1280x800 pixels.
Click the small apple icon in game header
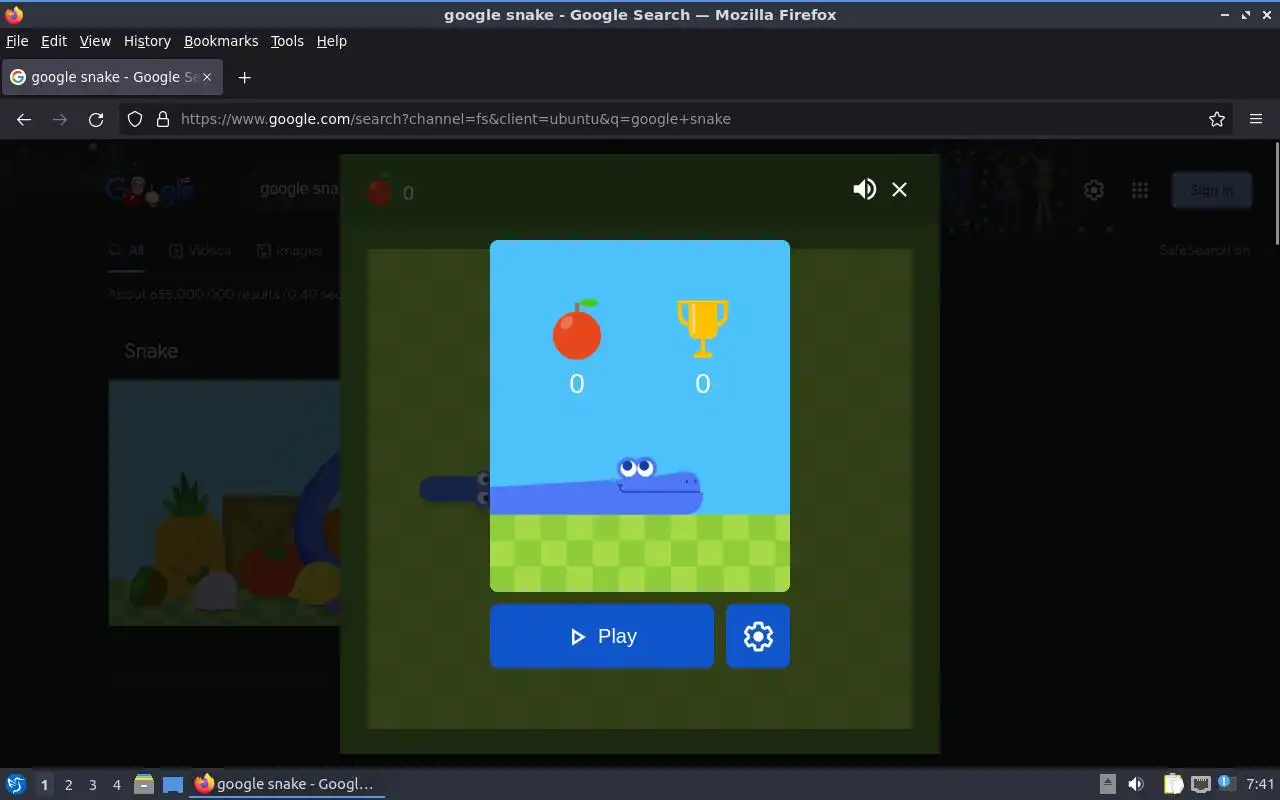(379, 191)
